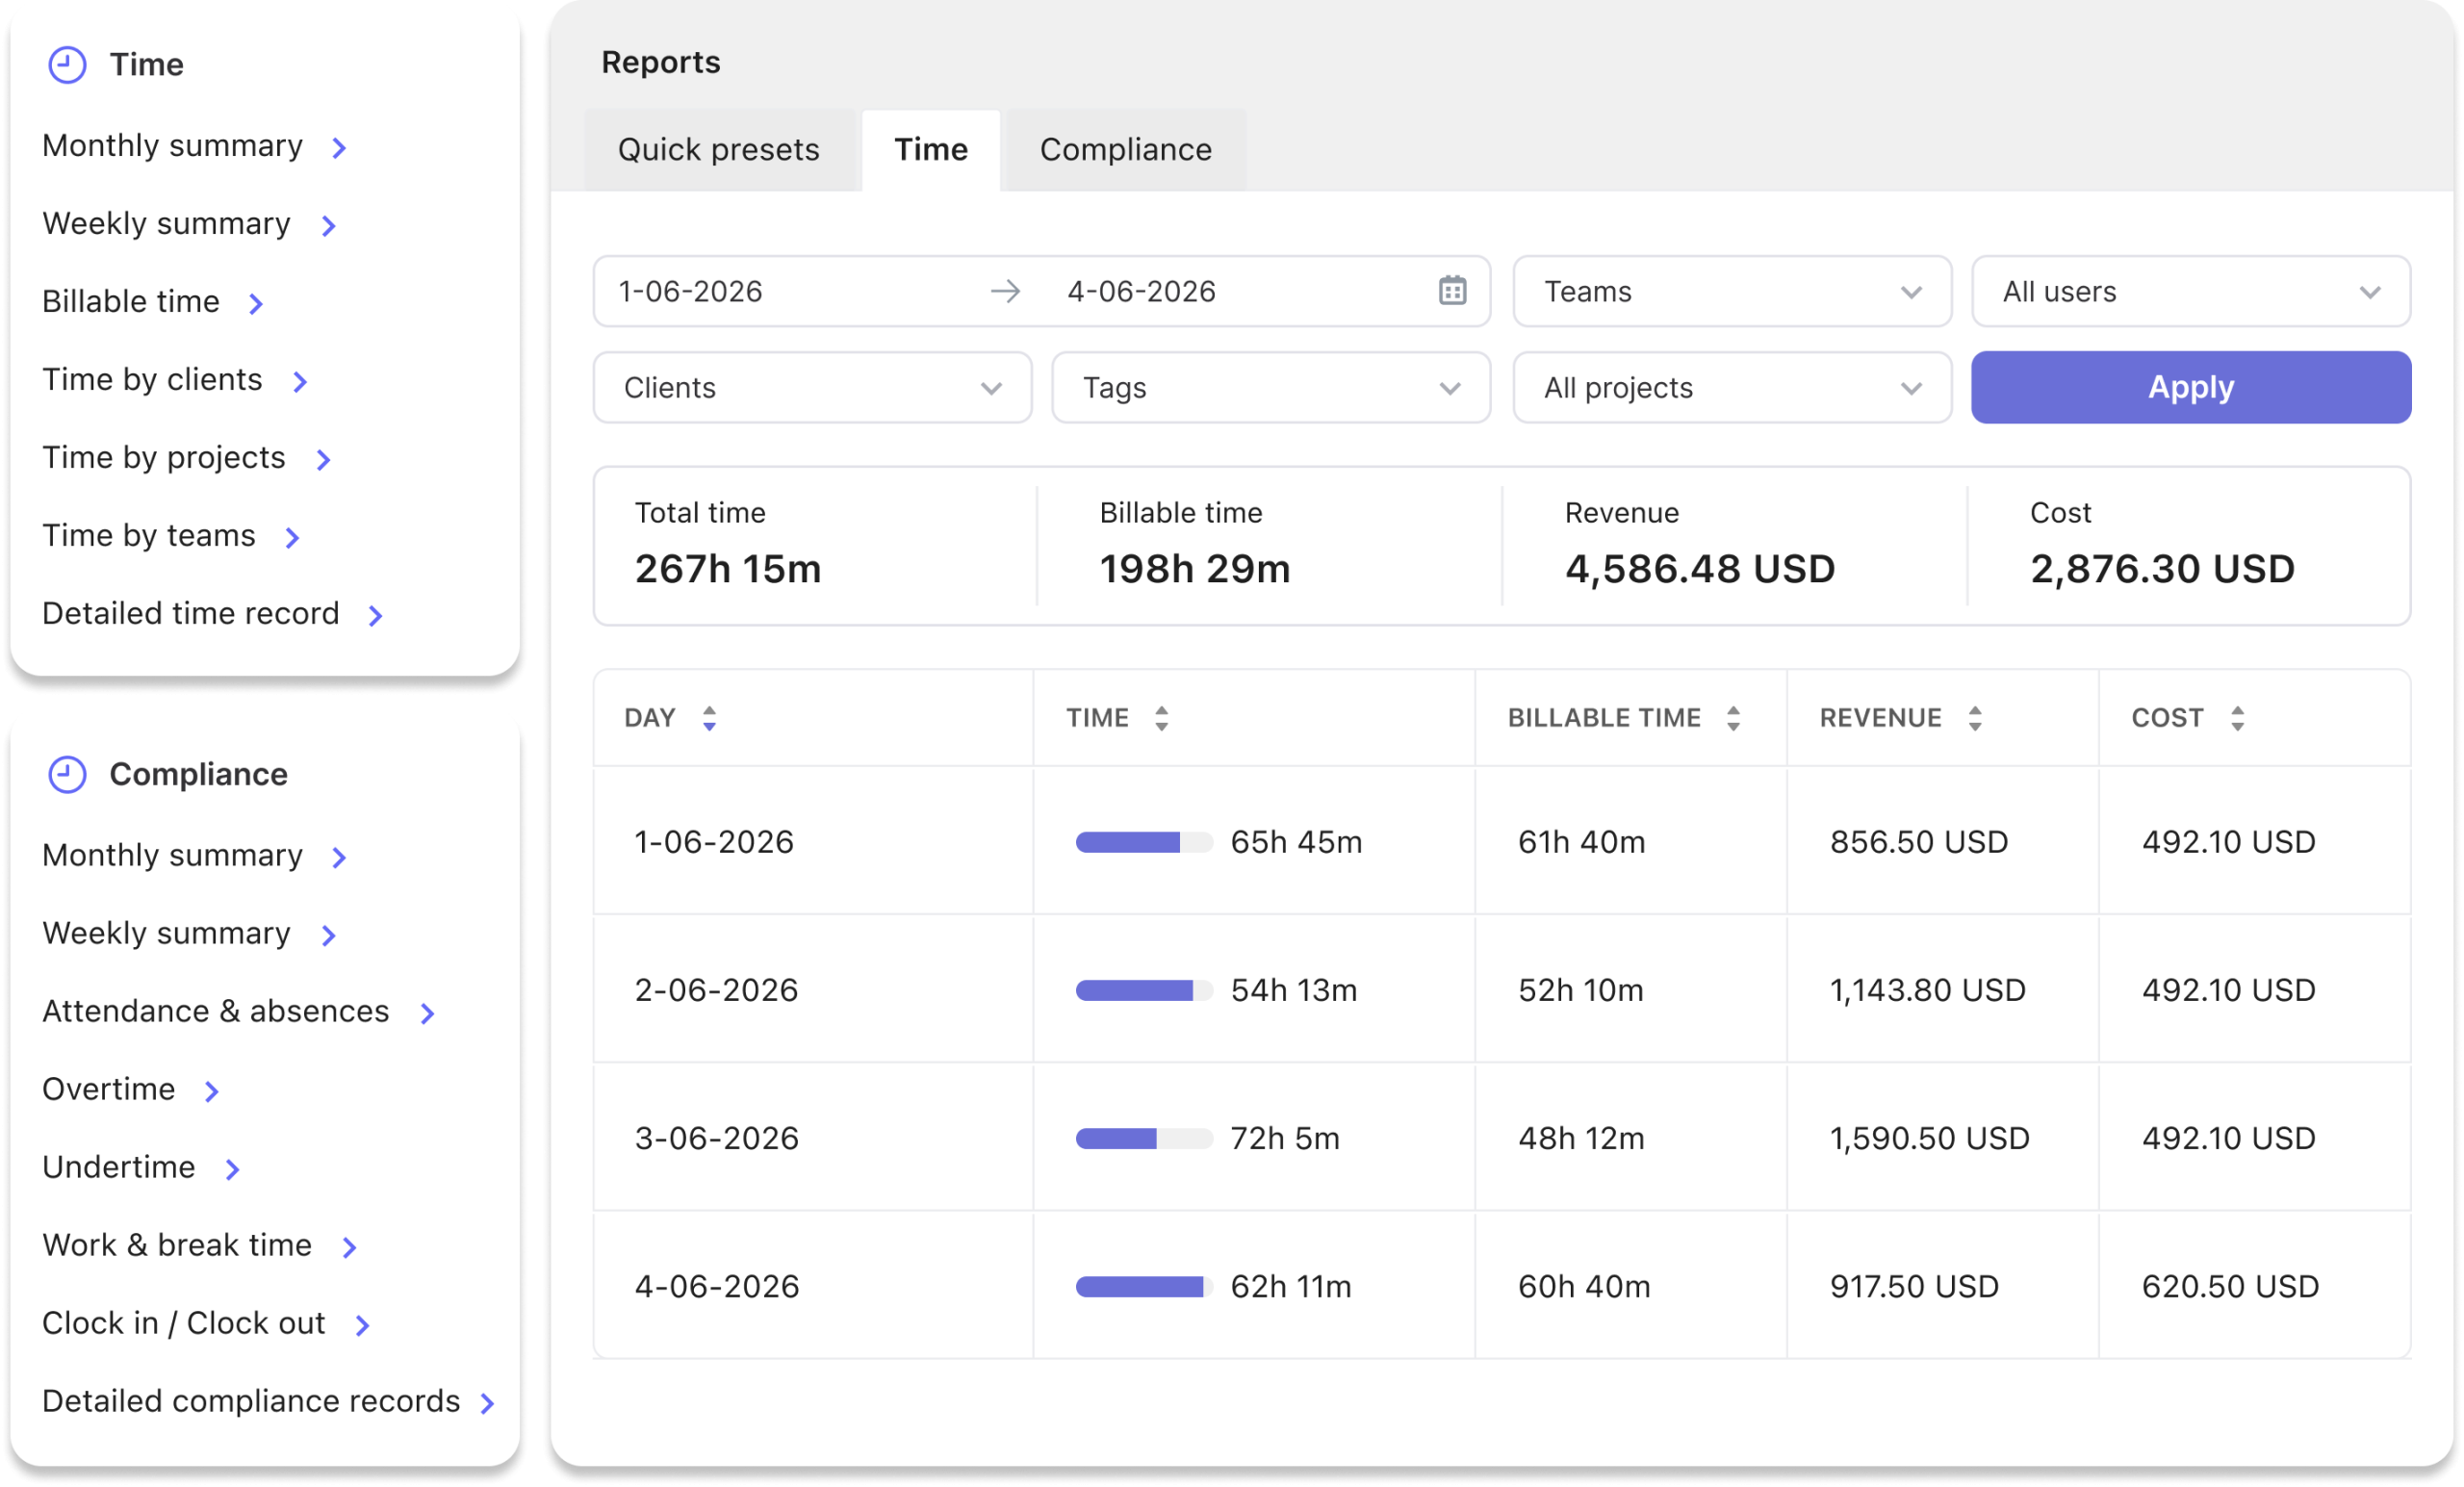Sort by the COST column arrows
The height and width of the screenshot is (1487, 2464).
tap(2238, 718)
